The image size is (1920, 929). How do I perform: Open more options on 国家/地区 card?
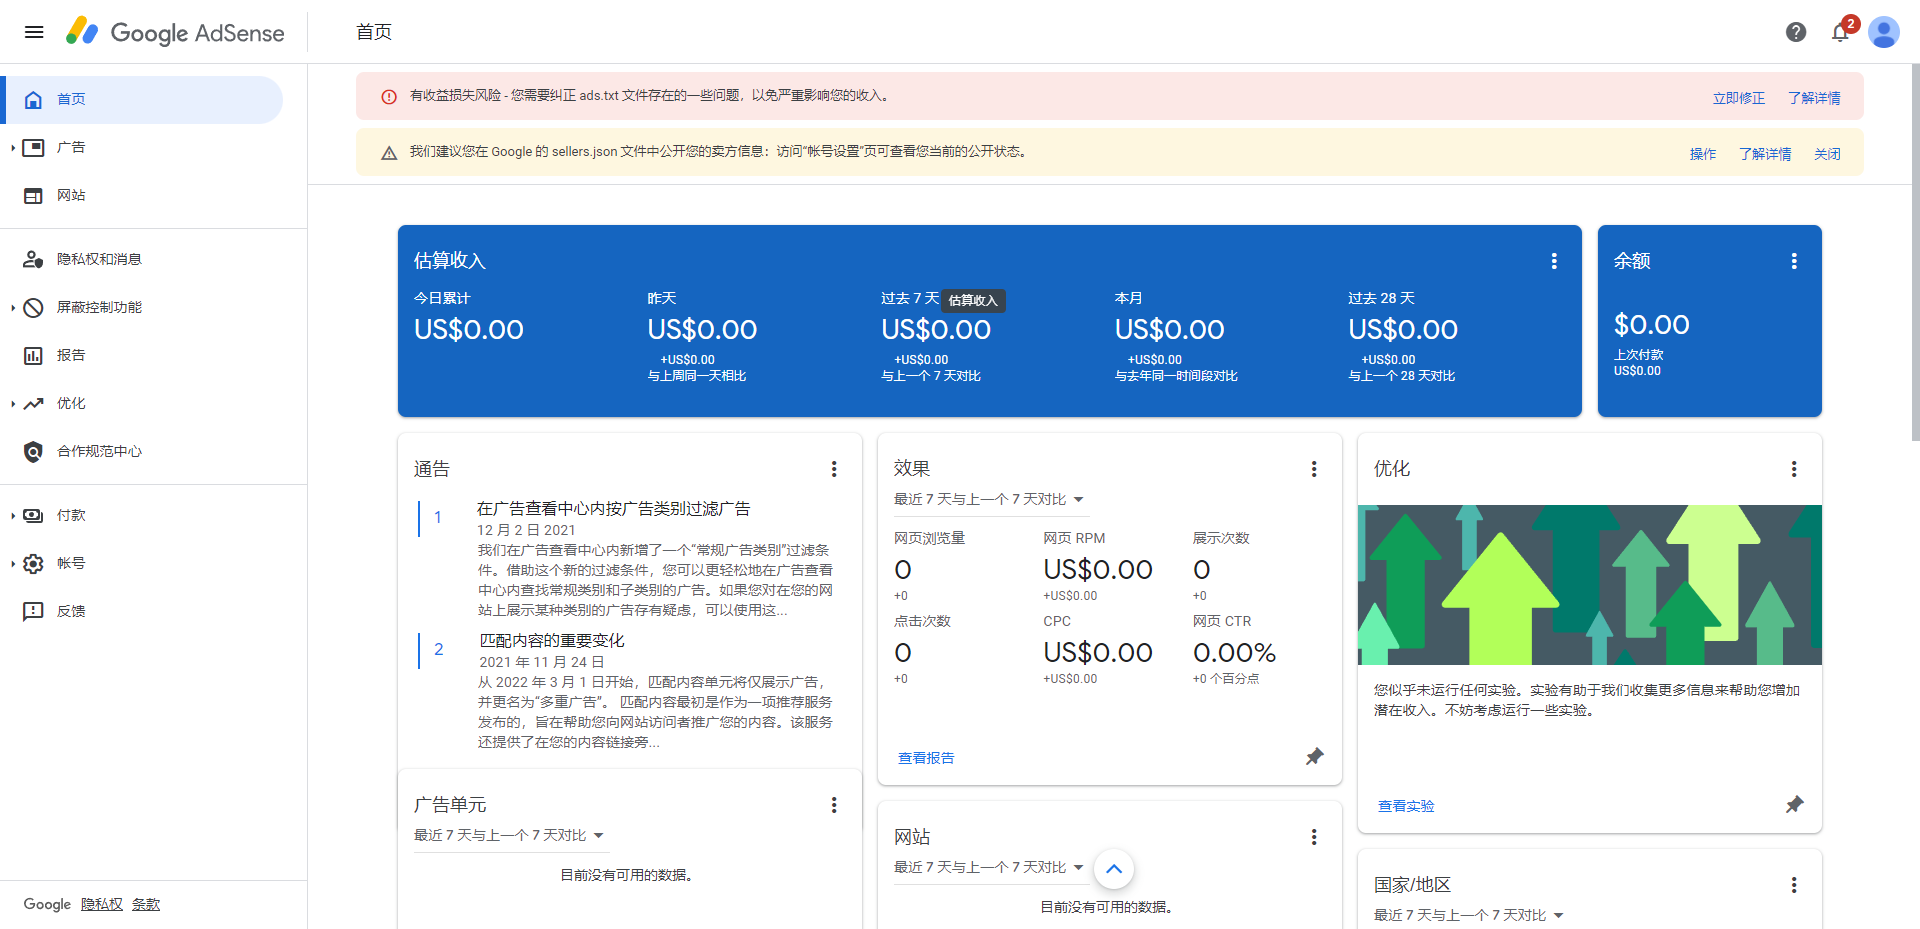1794,885
